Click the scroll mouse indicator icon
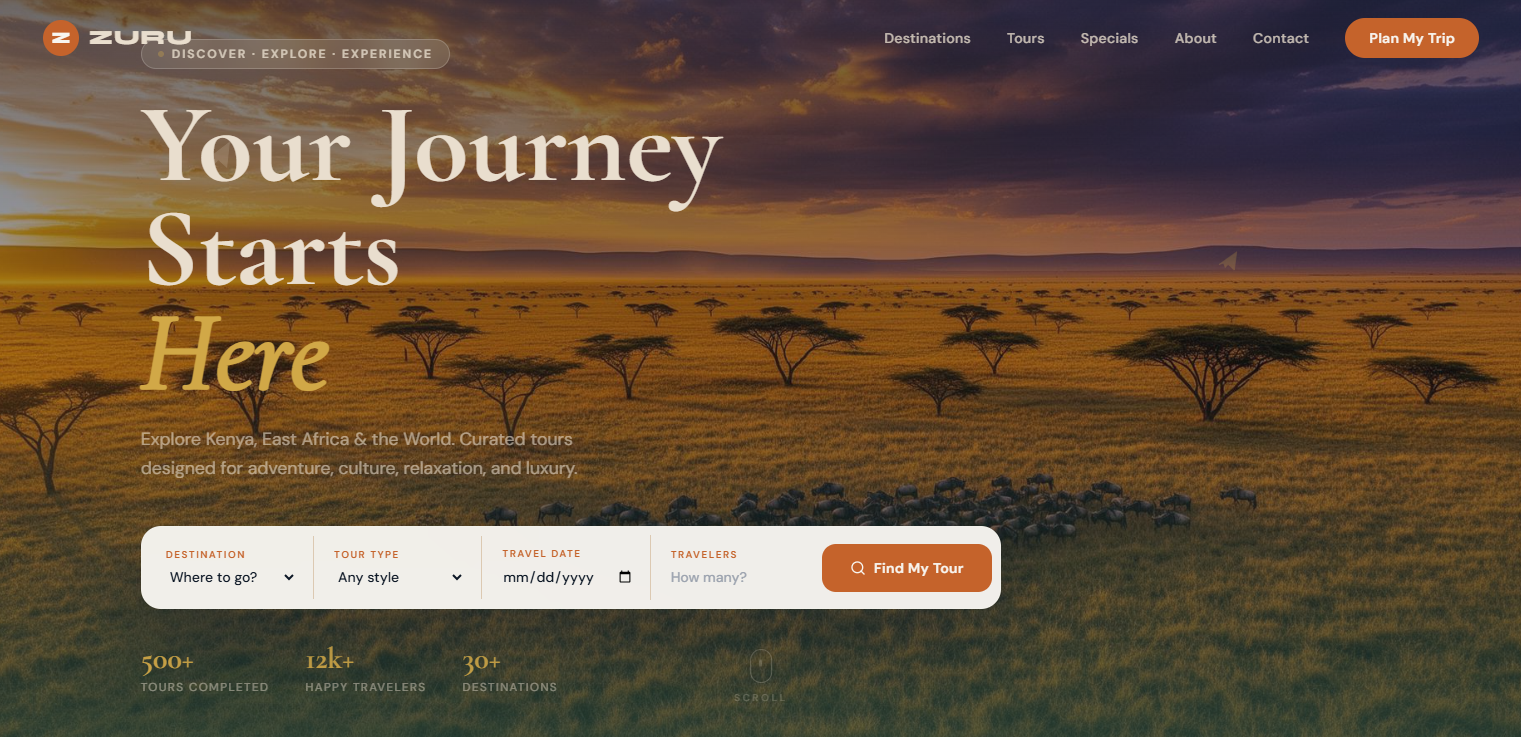This screenshot has height=737, width=1521. pos(761,665)
